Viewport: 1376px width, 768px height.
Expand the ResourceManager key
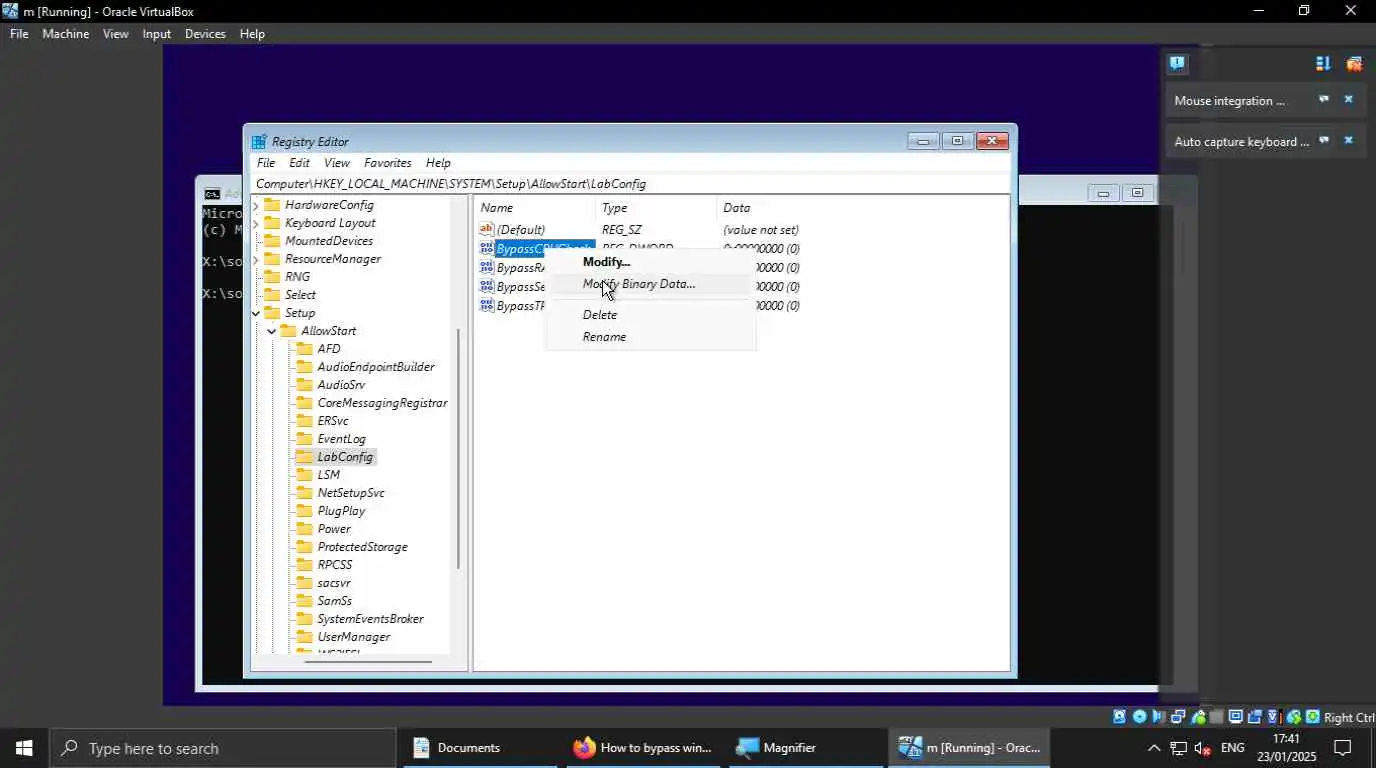[x=256, y=259]
